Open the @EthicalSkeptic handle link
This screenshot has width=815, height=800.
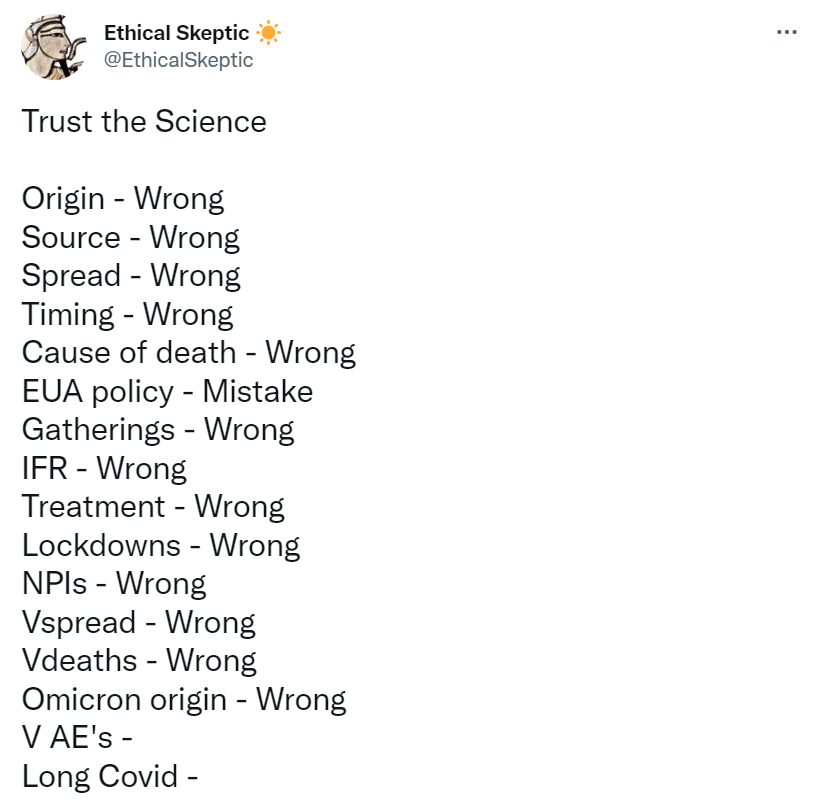pos(179,60)
